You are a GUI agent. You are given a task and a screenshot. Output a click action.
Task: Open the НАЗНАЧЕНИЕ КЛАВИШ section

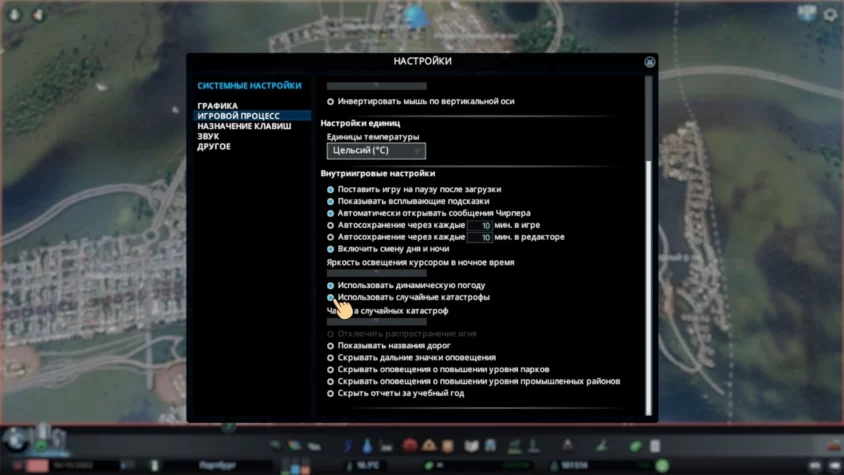pyautogui.click(x=244, y=126)
